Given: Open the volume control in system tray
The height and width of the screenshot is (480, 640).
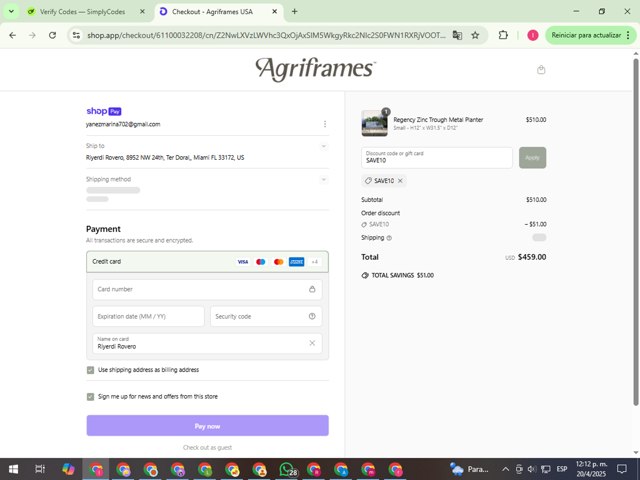Looking at the screenshot, I should [x=532, y=469].
